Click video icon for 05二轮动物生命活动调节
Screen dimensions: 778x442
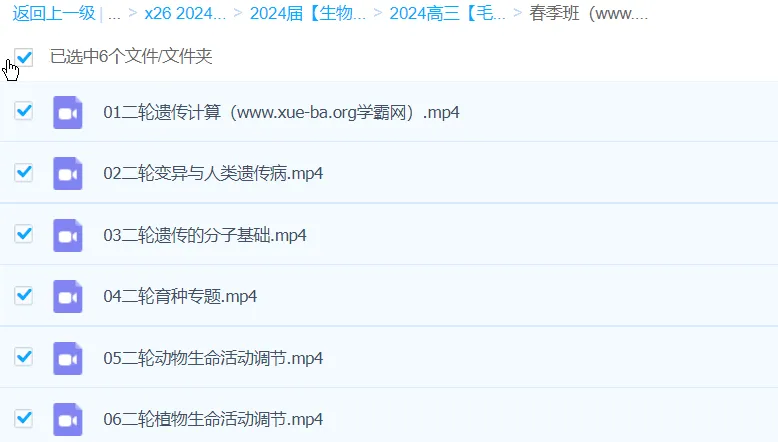click(67, 358)
